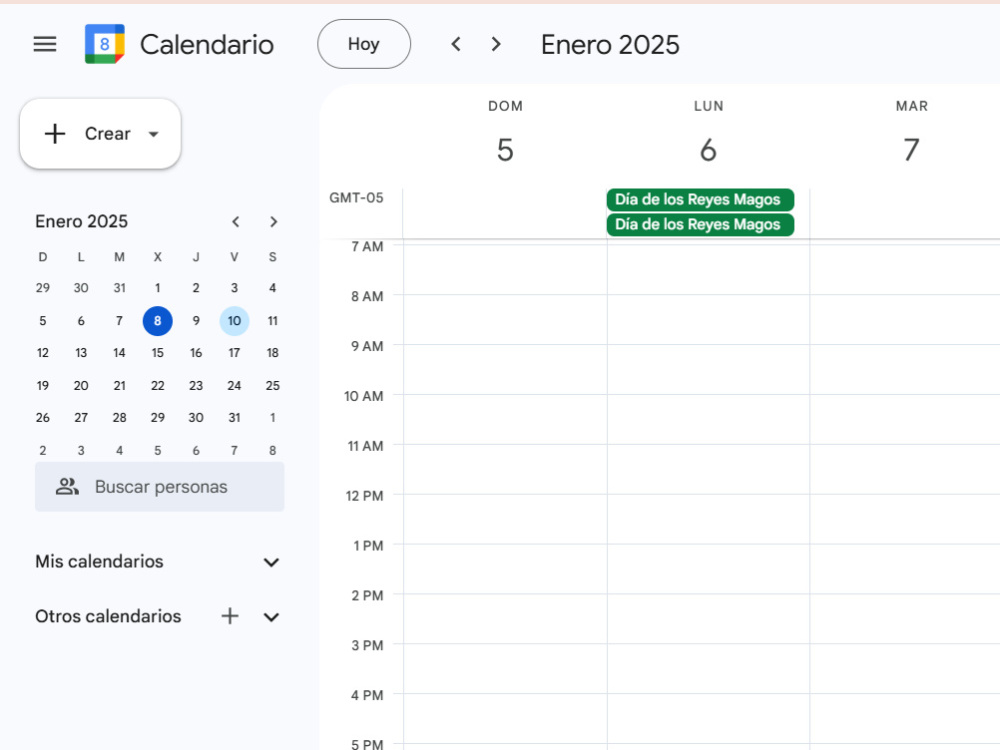This screenshot has height=750, width=1000.
Task: Show previous month in mini calendar
Action: (235, 222)
